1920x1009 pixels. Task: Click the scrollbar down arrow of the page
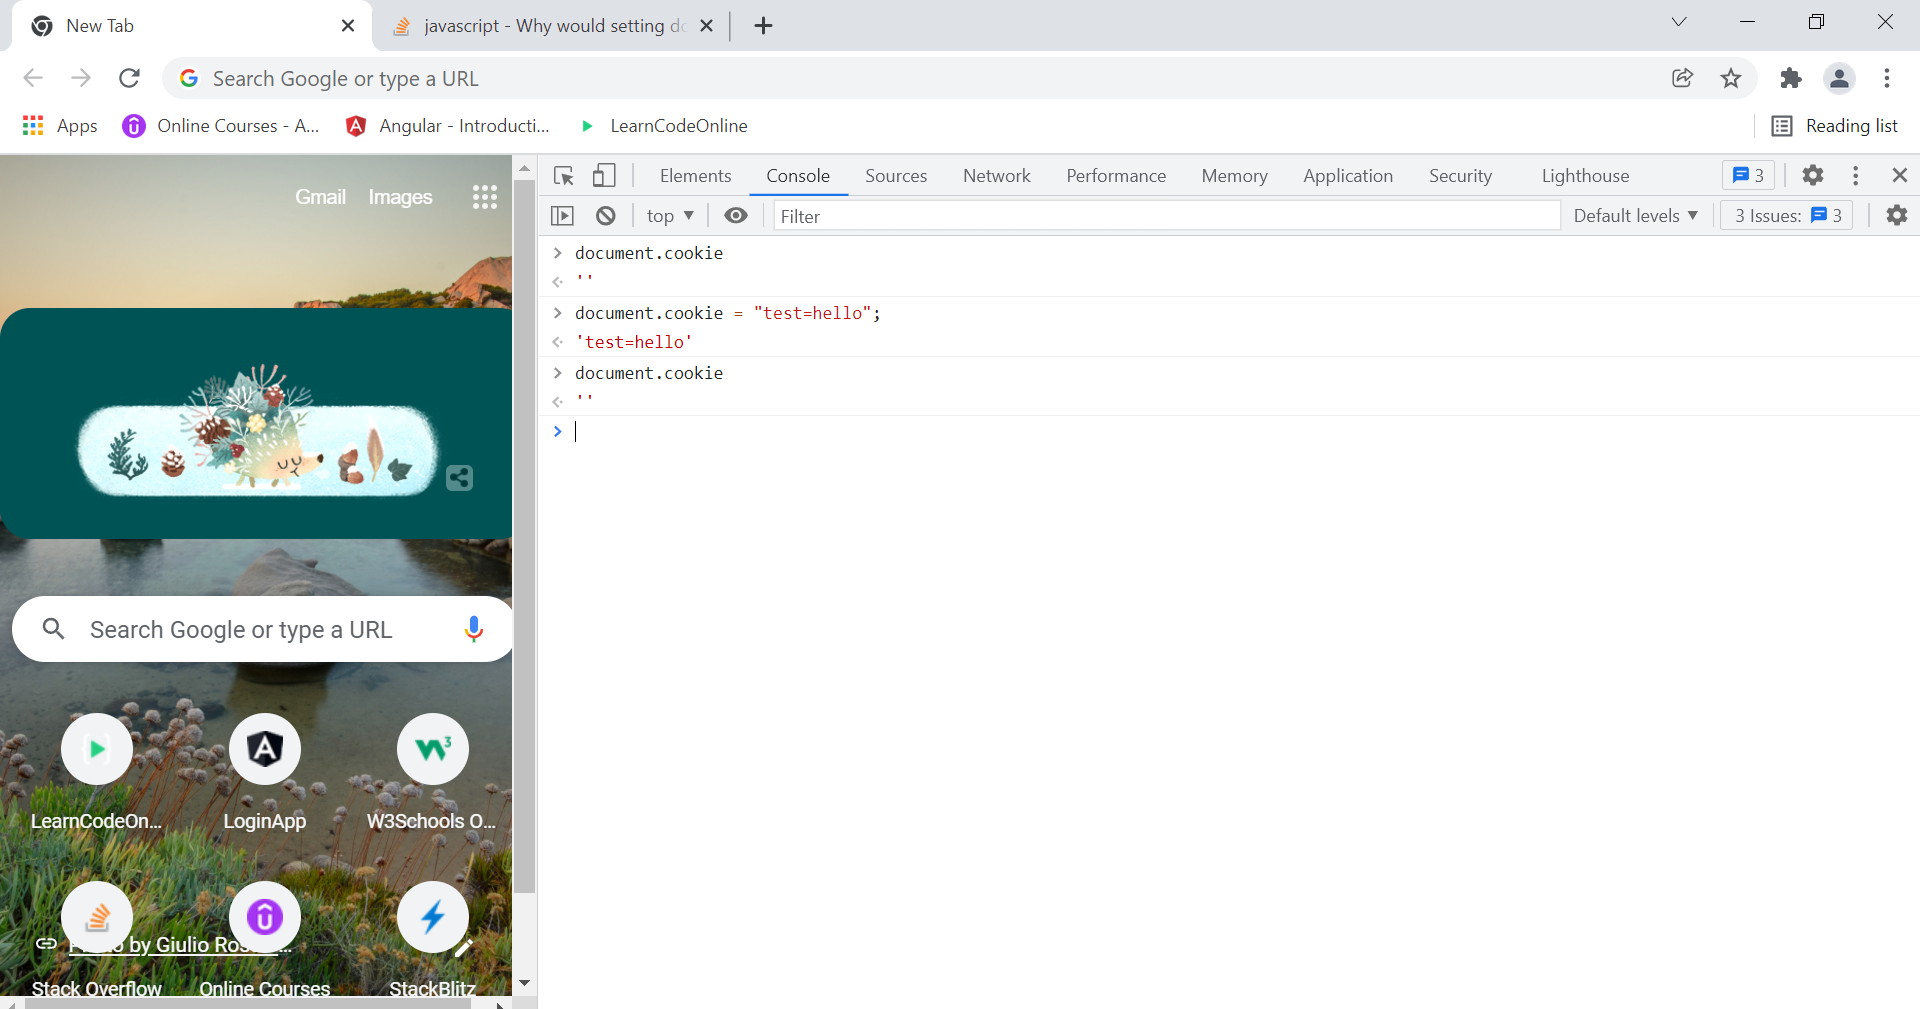(525, 983)
